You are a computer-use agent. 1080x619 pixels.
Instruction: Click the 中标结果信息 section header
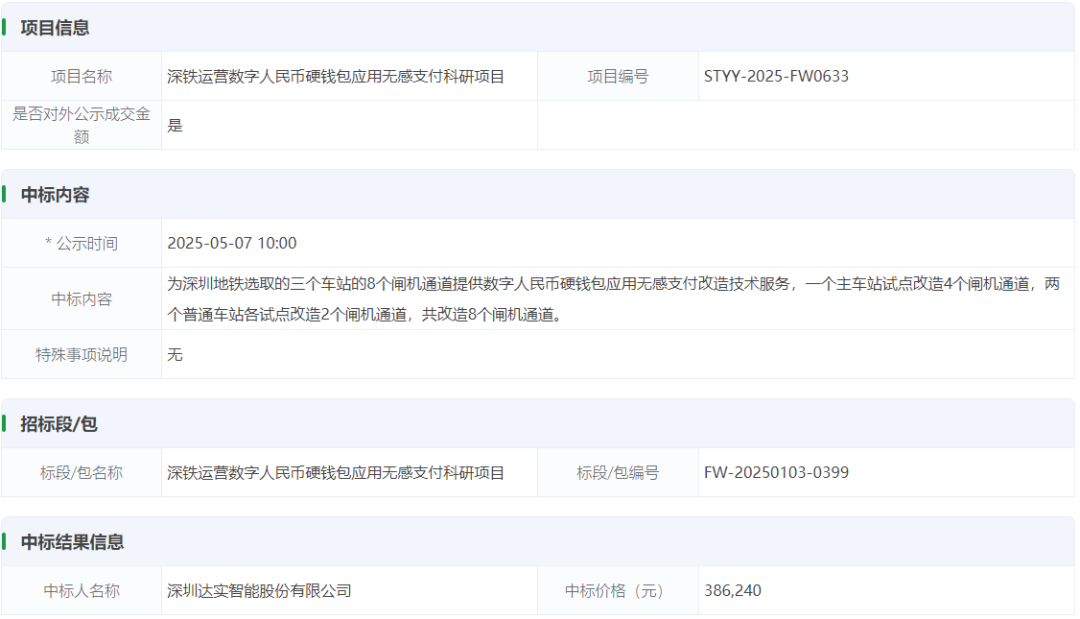point(72,542)
